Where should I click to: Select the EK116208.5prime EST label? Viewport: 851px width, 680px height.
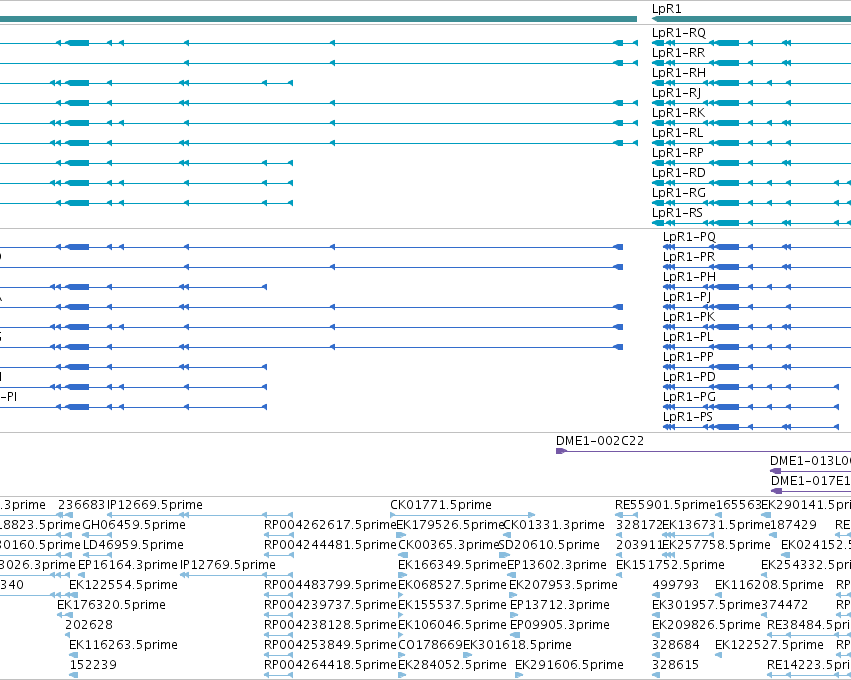(769, 585)
